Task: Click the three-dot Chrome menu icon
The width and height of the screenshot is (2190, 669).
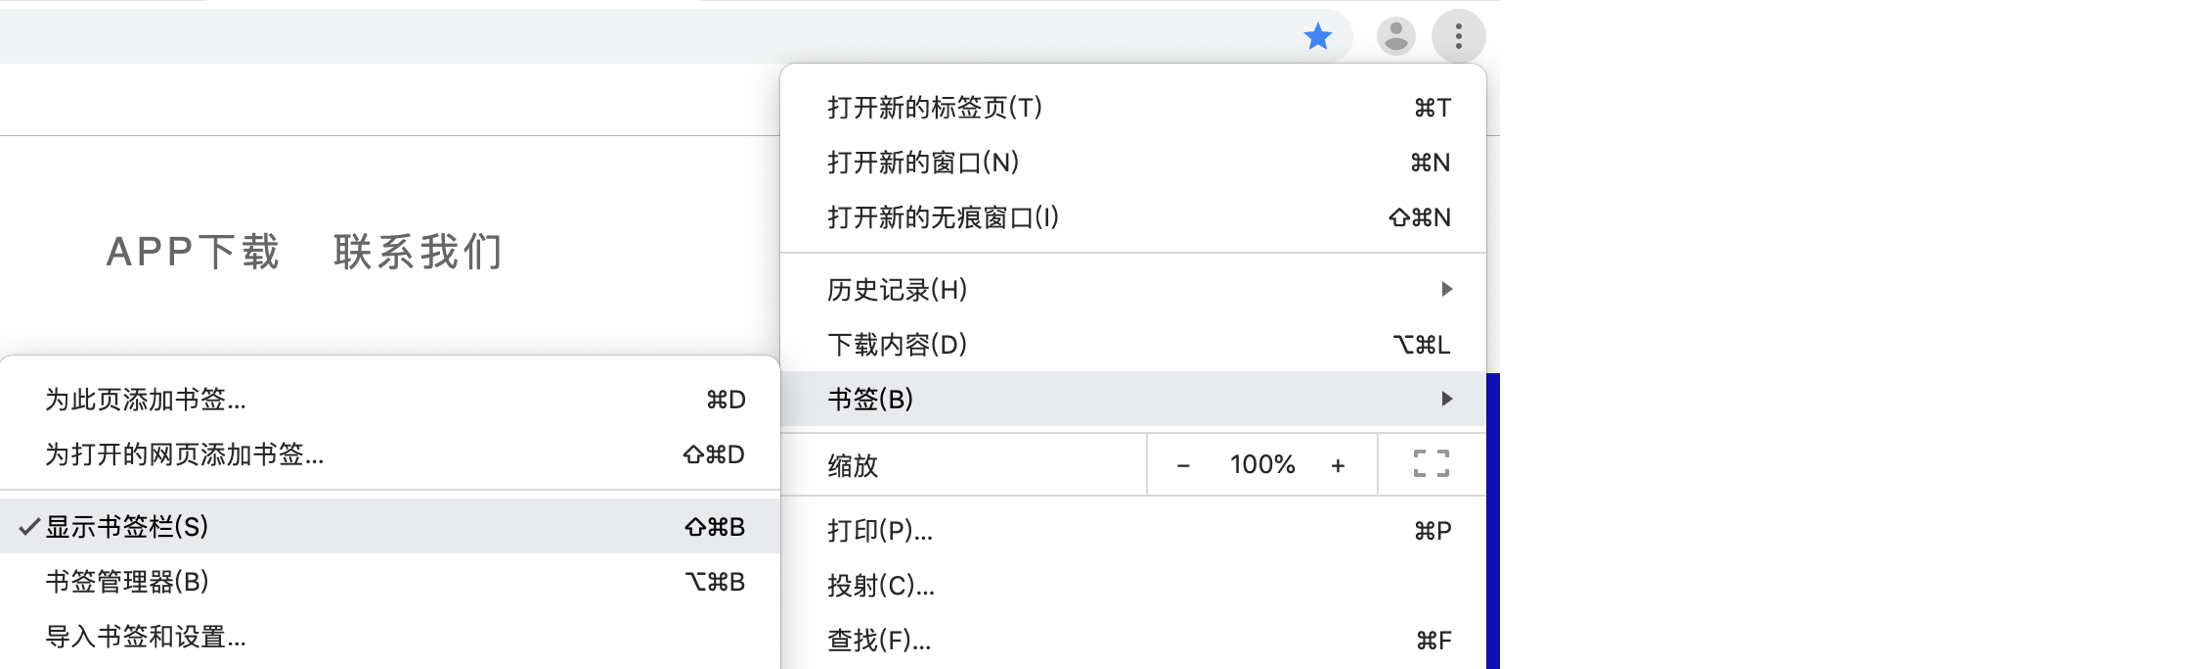Action: click(1459, 37)
